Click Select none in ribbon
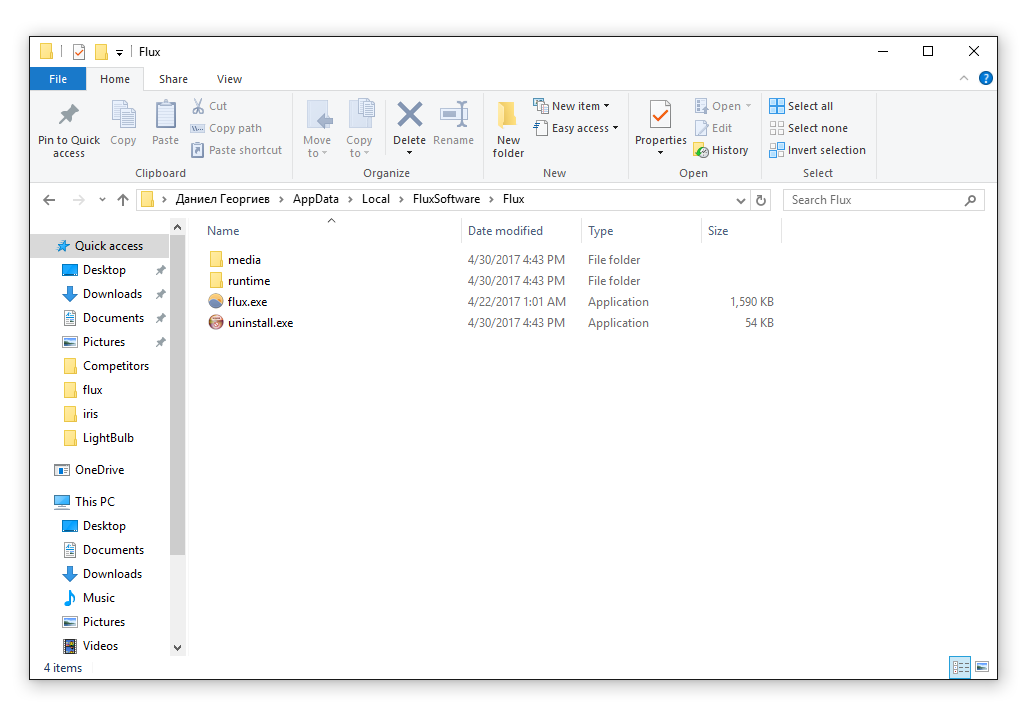Image resolution: width=1027 pixels, height=713 pixels. point(809,128)
